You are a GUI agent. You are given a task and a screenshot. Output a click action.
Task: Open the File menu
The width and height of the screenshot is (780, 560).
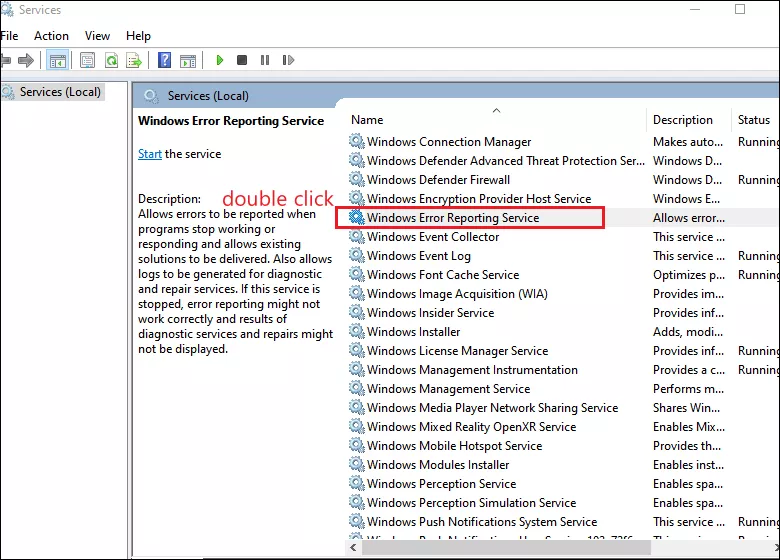[9, 36]
